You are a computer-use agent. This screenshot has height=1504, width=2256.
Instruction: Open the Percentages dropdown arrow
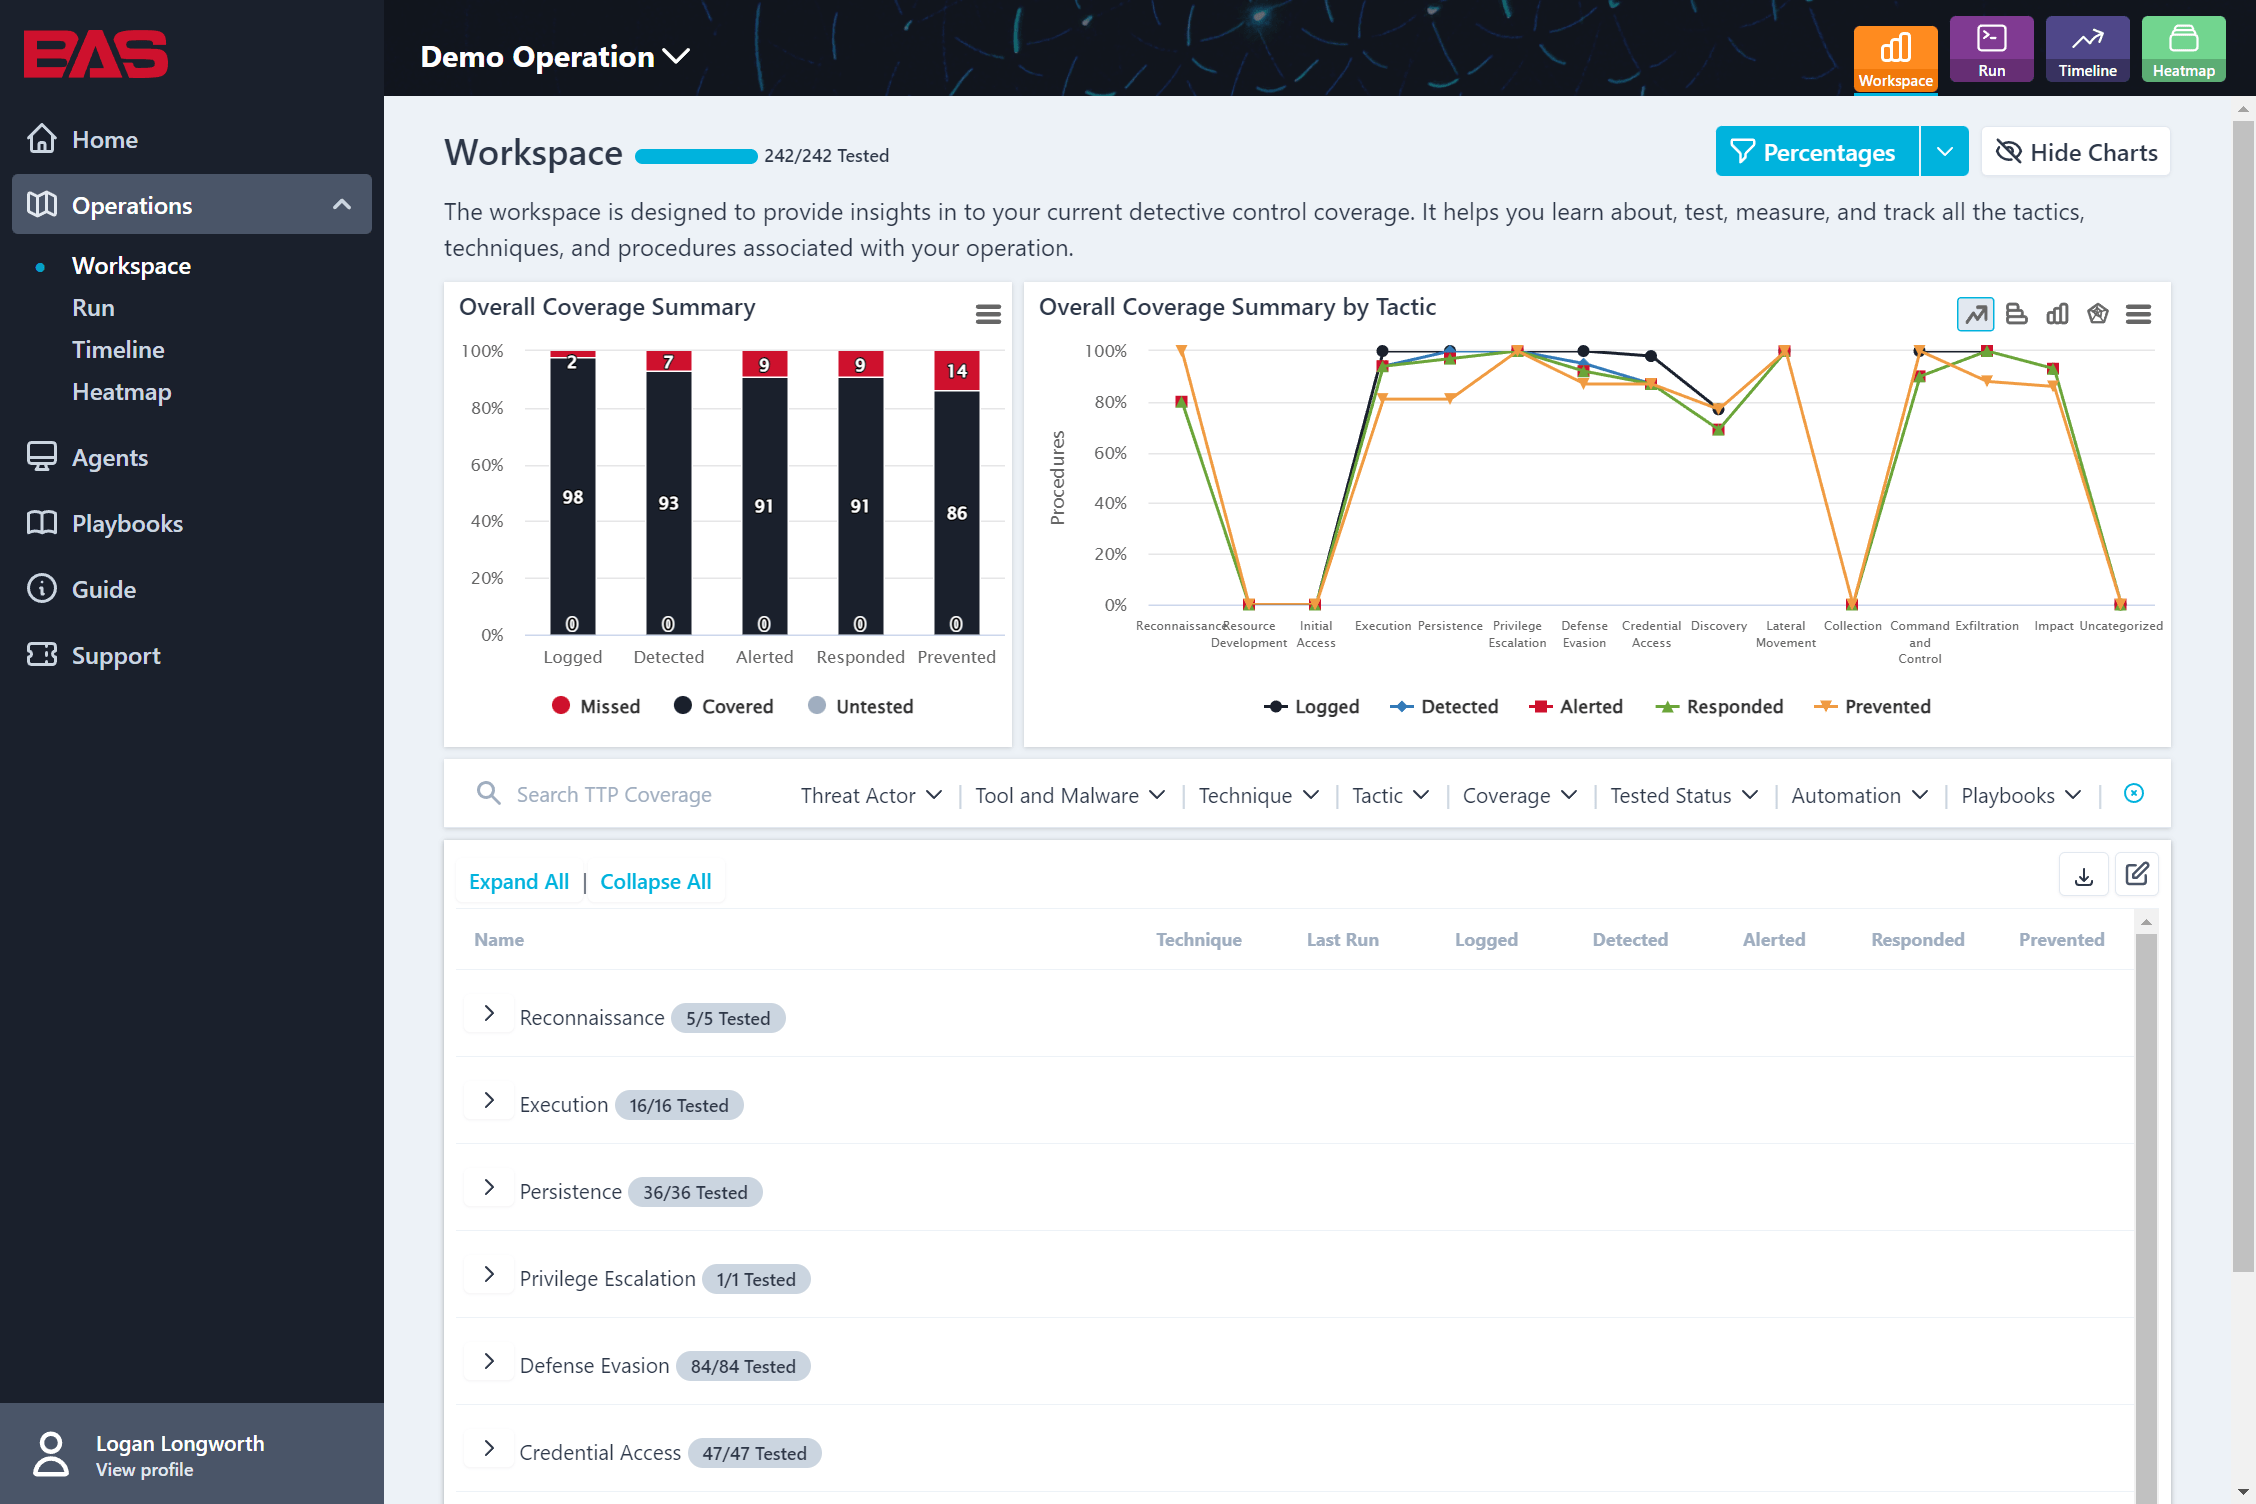(x=1945, y=152)
